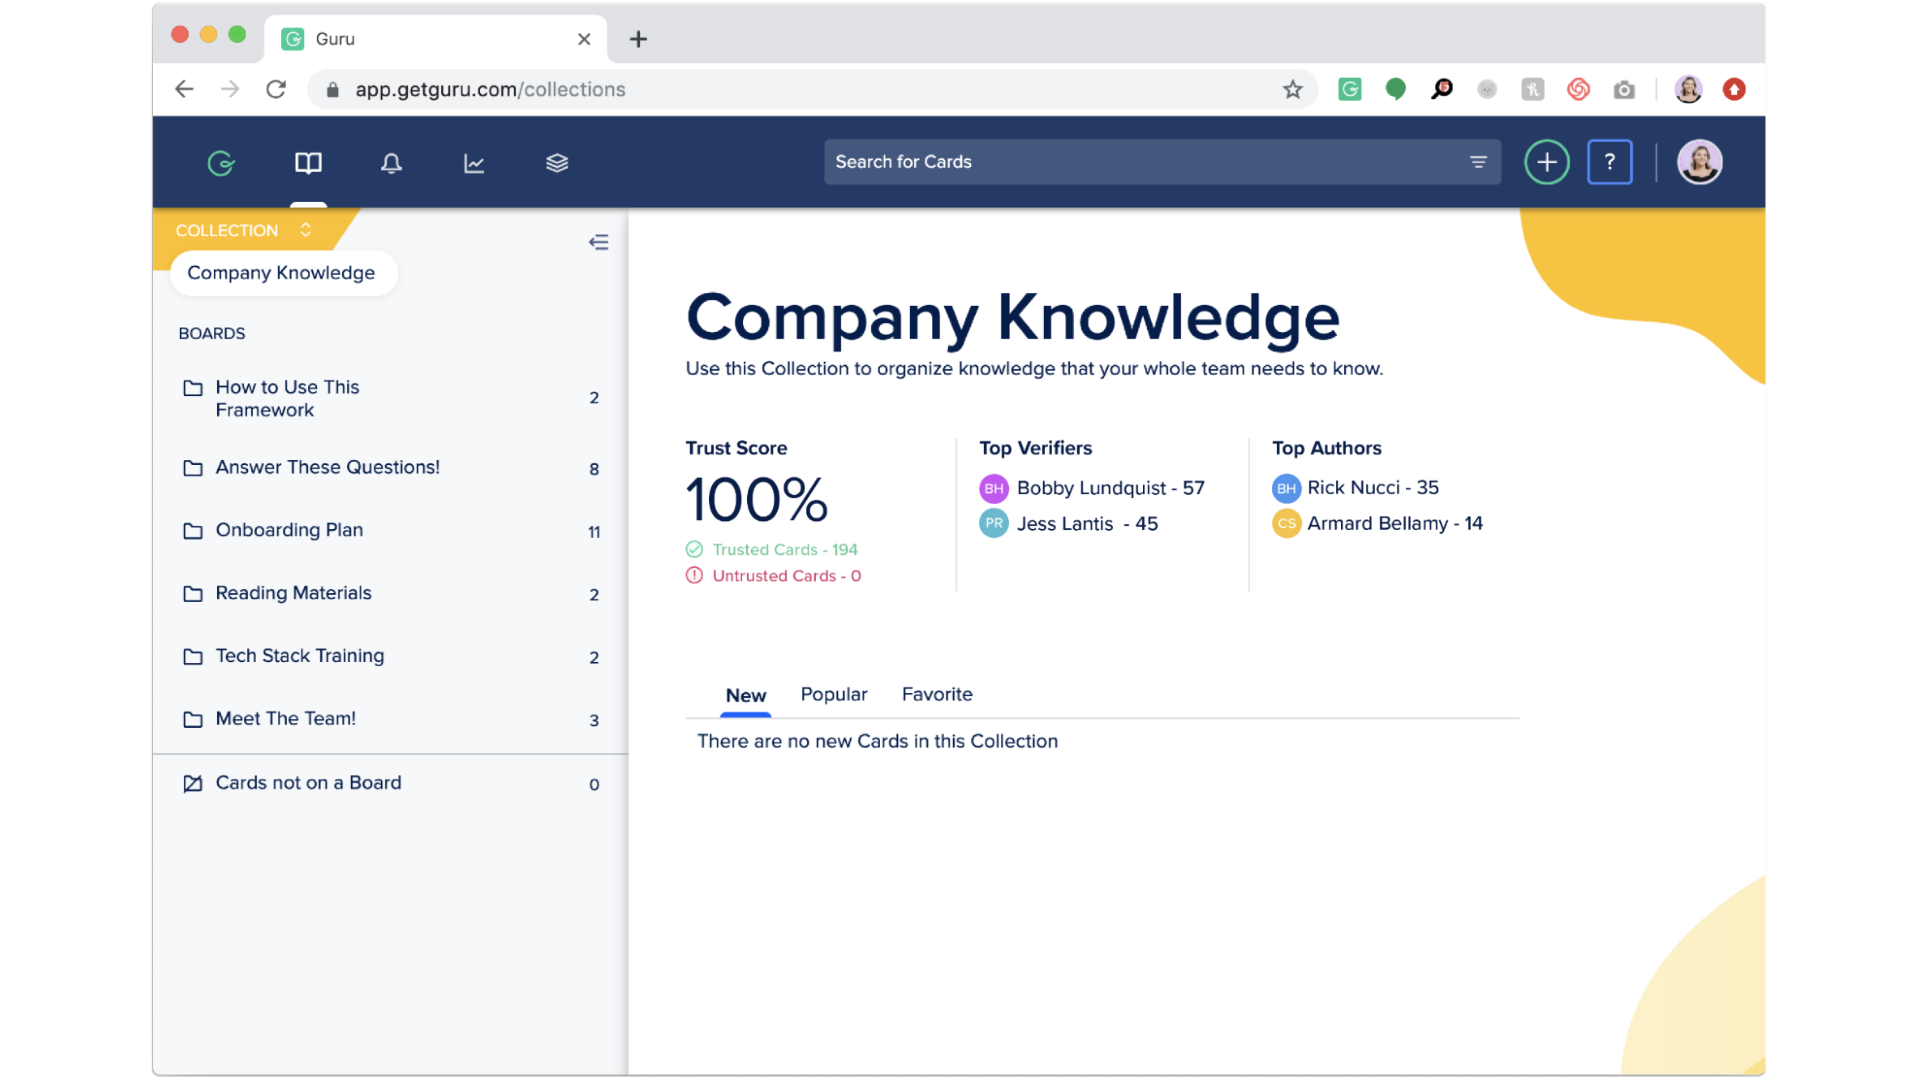Switch to the Favorite tab

coord(937,694)
